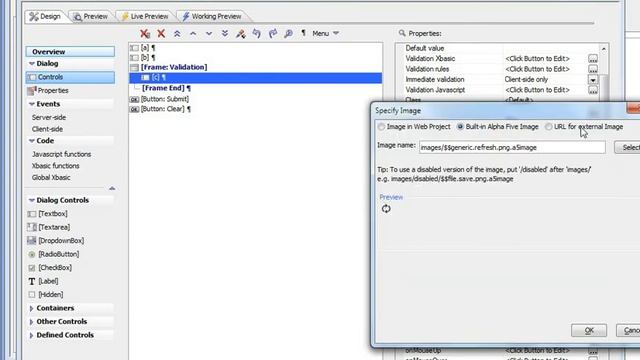Collapse the Dialog section

[x=32, y=64]
